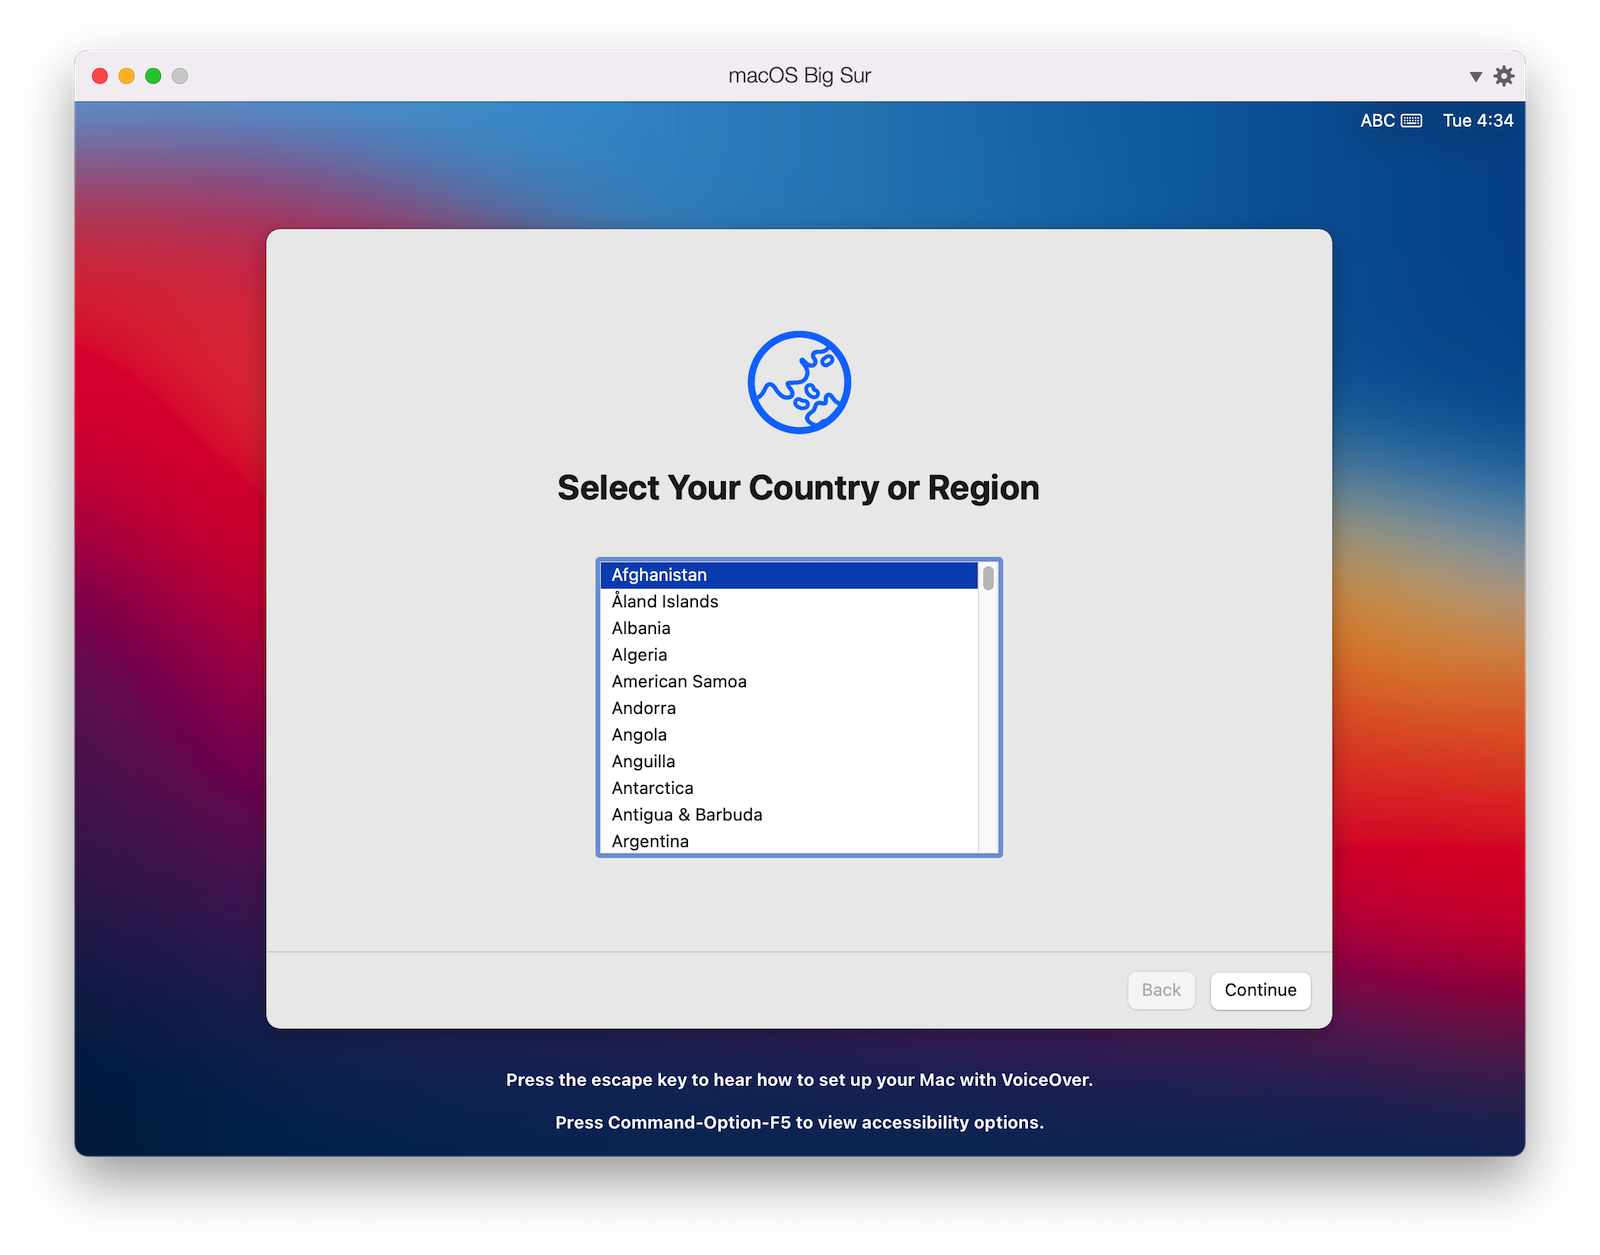Click the blue globe icon above the heading
The width and height of the screenshot is (1600, 1255).
(x=799, y=382)
